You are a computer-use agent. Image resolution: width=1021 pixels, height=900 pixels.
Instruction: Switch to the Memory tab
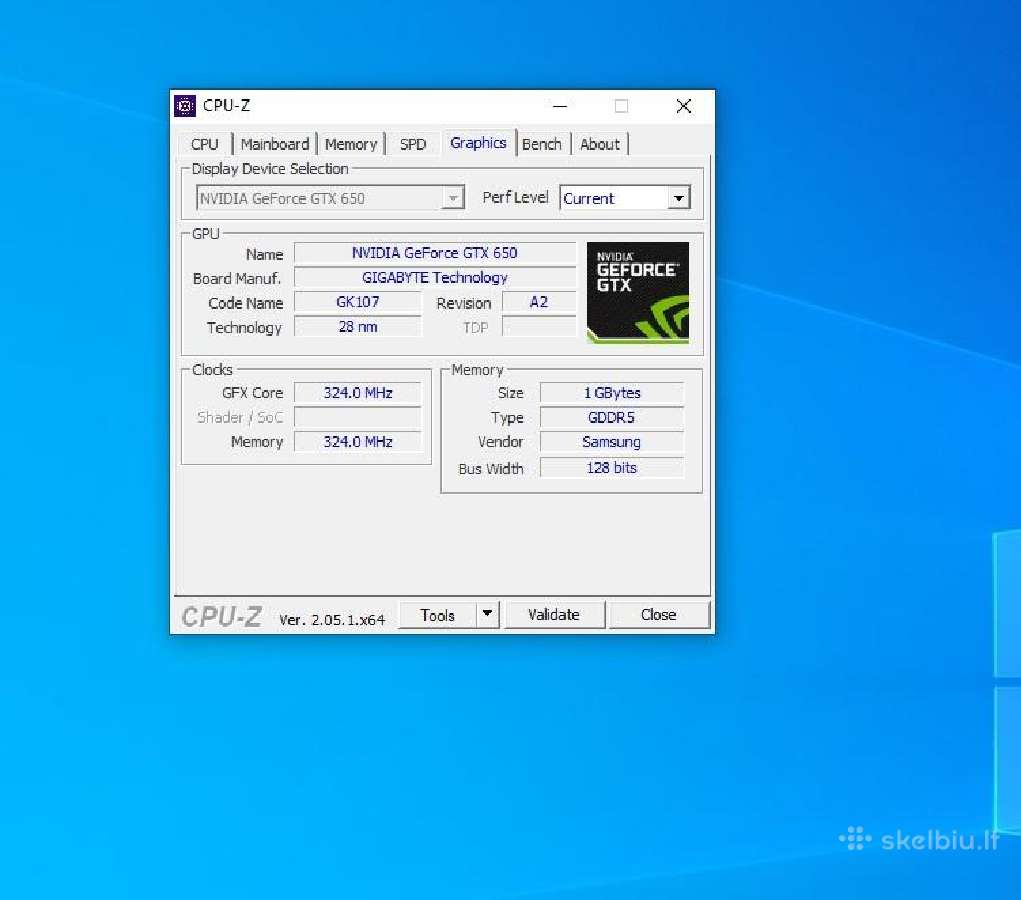tap(351, 144)
